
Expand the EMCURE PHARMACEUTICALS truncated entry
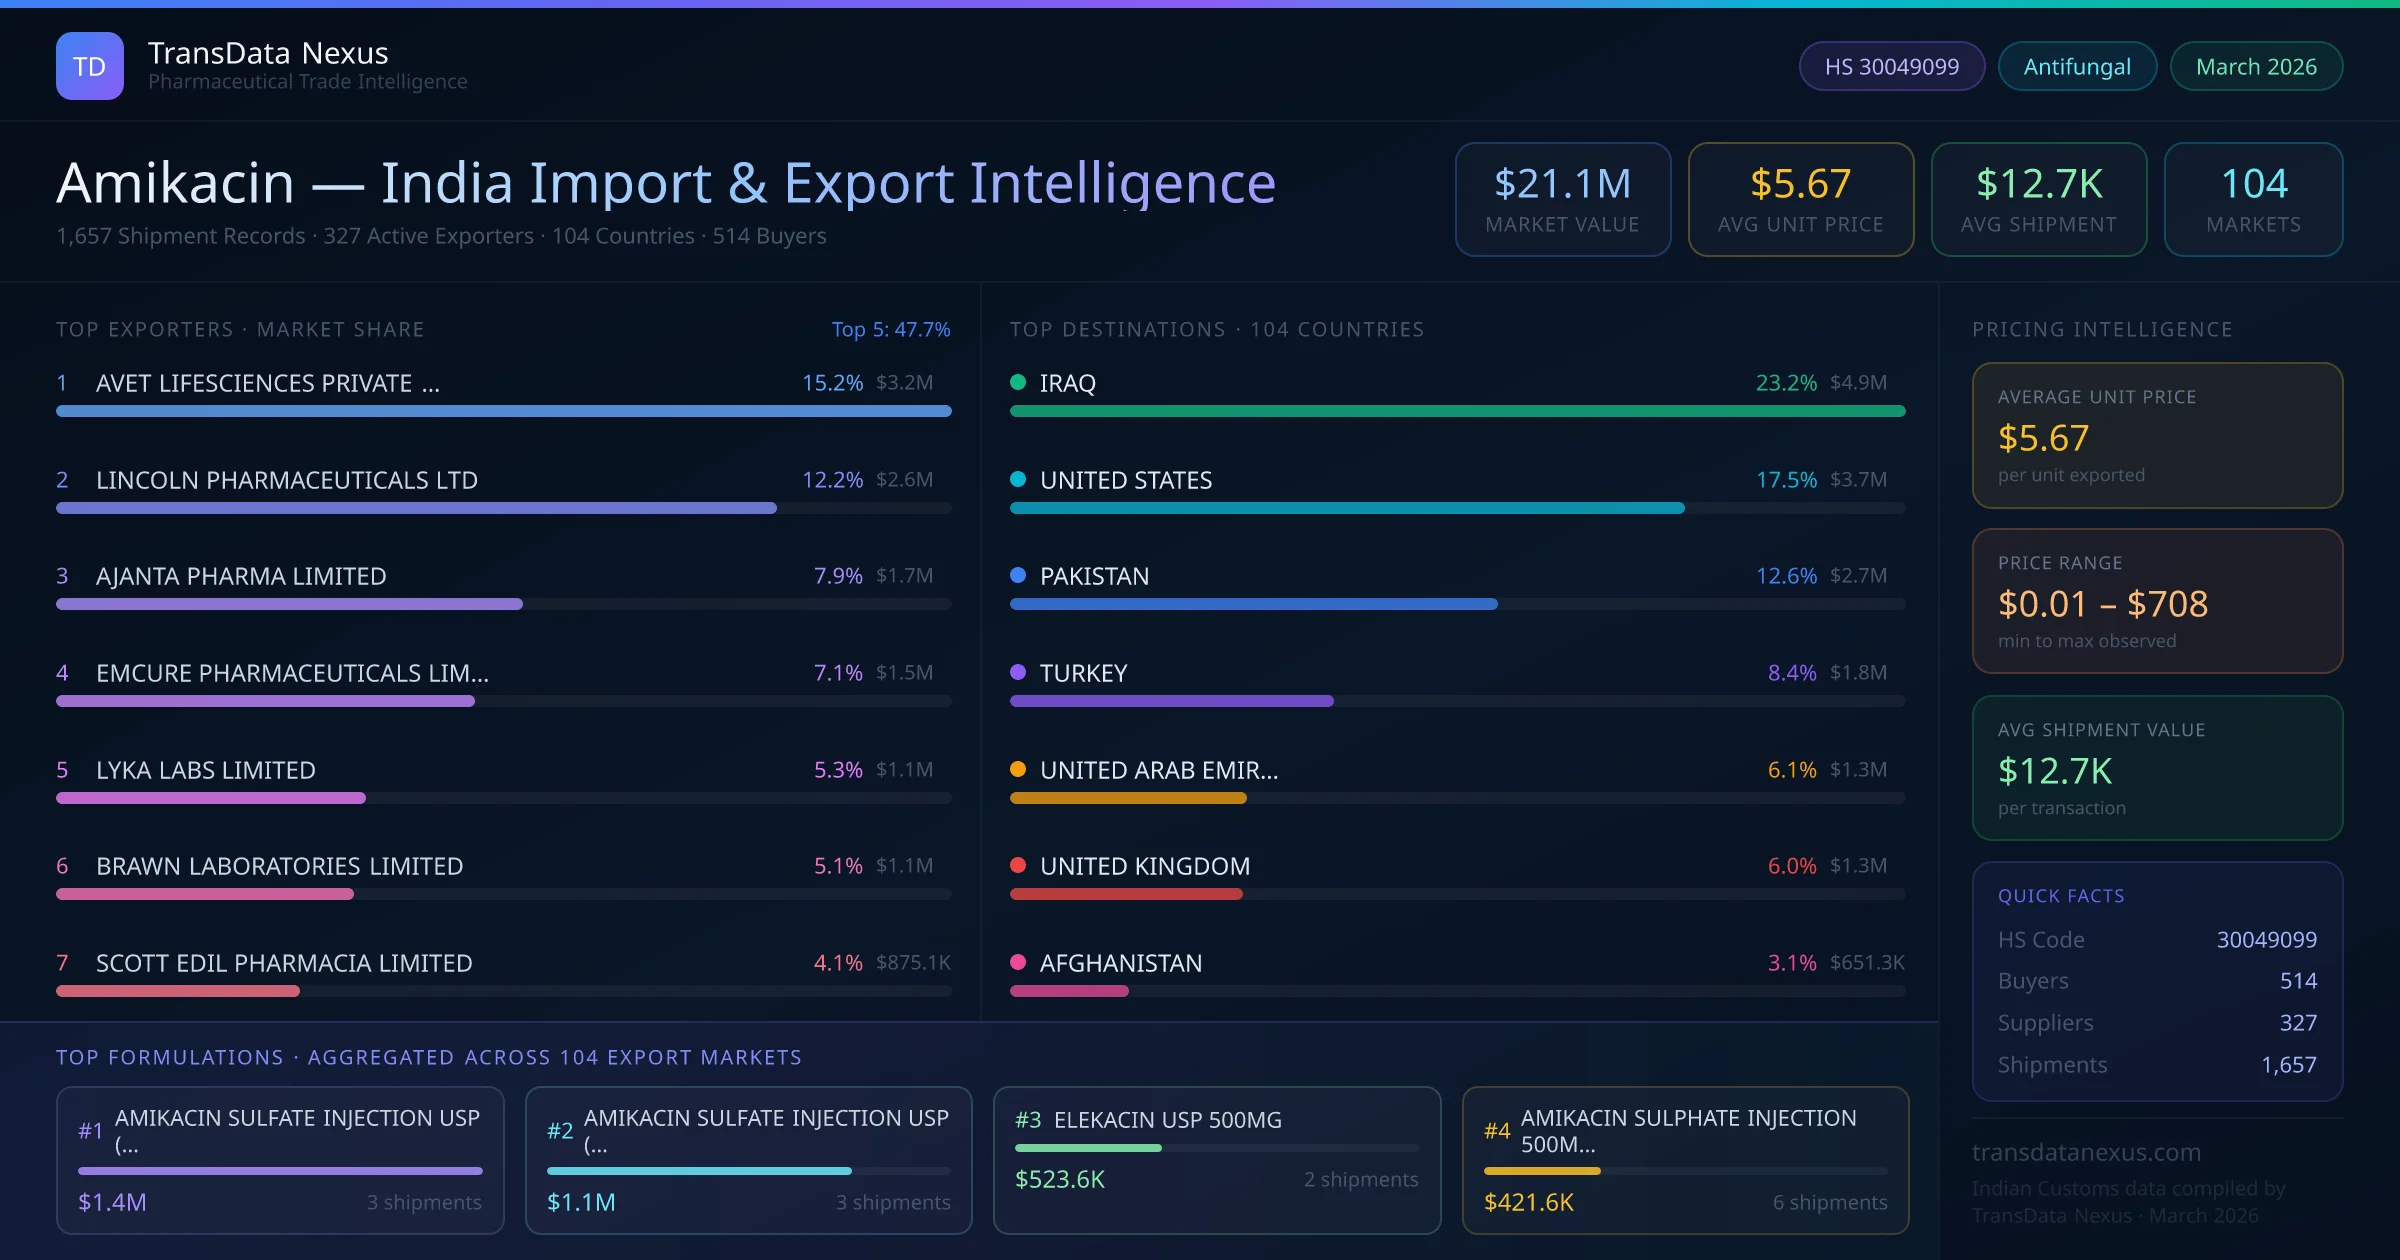point(291,673)
